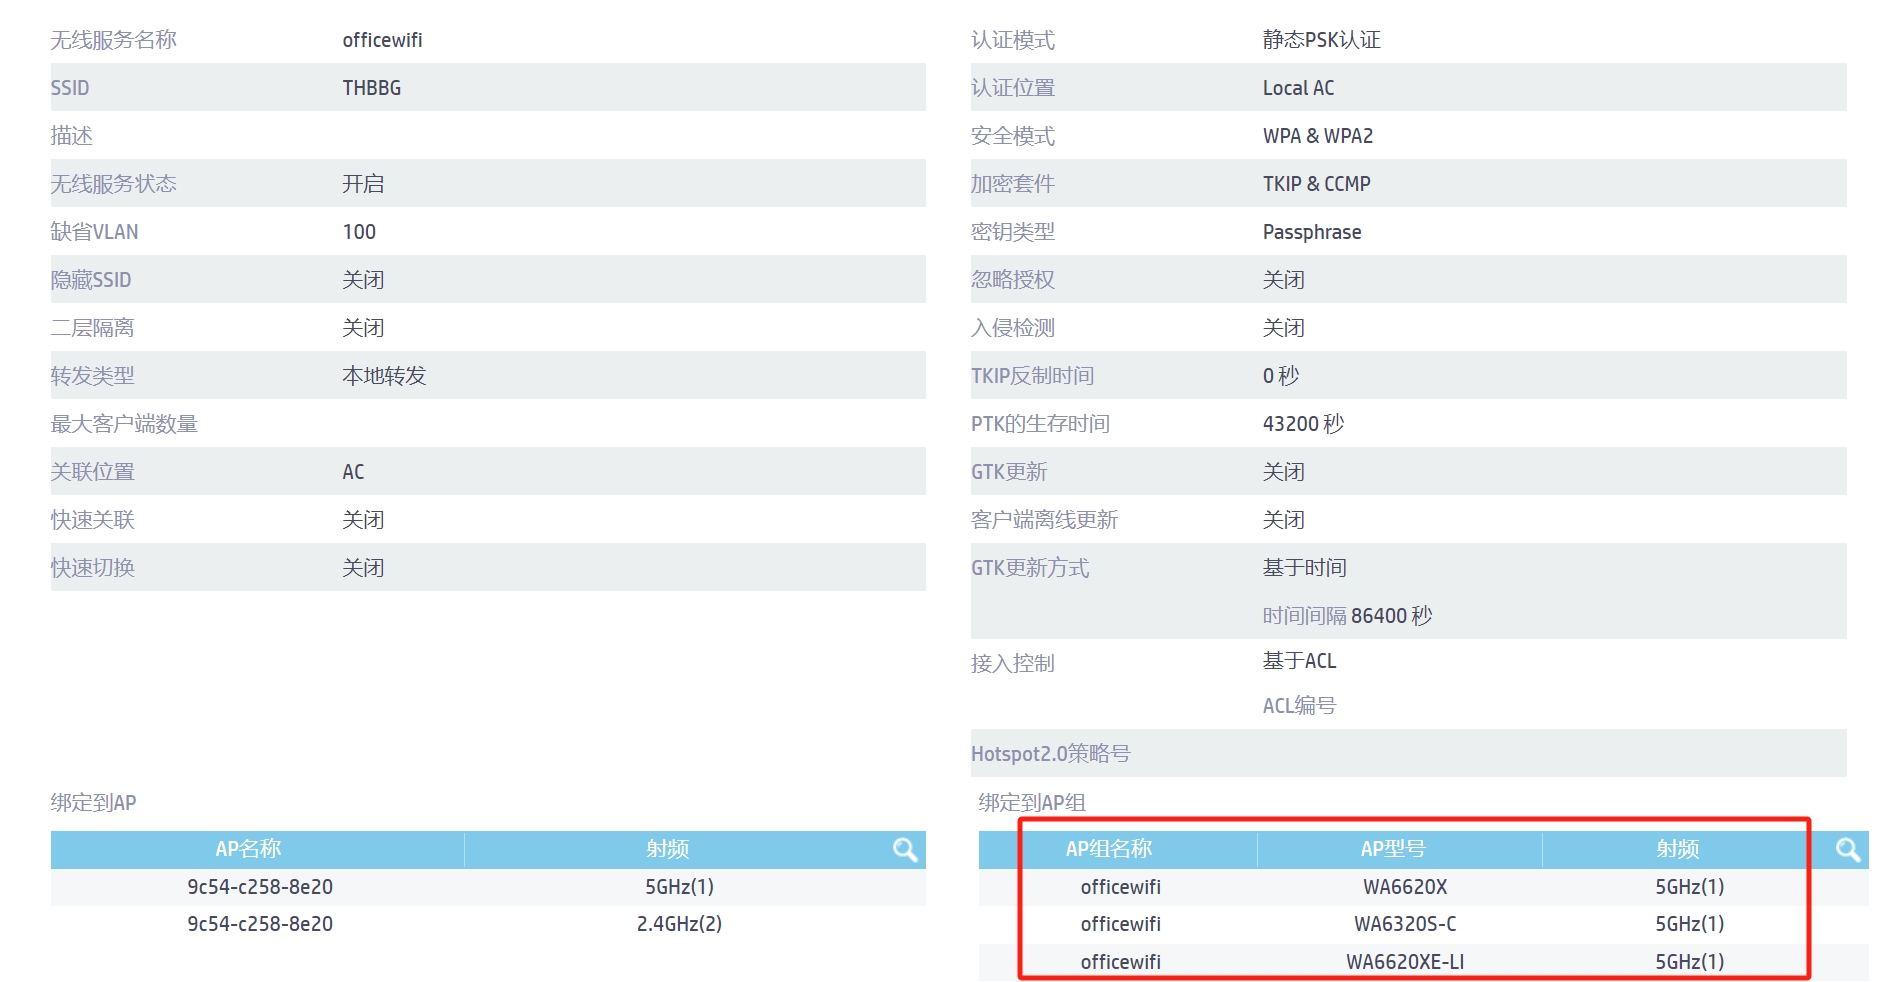
Task: Click the SSID value THBBG
Action: pyautogui.click(x=372, y=88)
